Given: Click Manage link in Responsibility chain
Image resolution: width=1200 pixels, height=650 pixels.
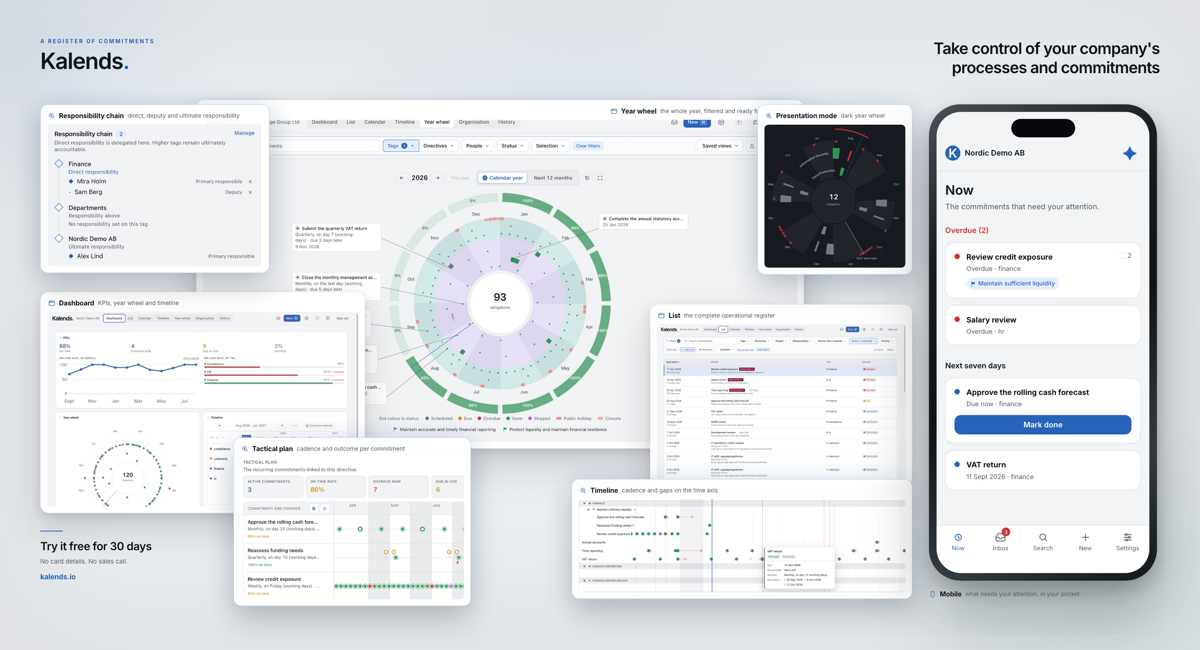Looking at the screenshot, I should (244, 133).
